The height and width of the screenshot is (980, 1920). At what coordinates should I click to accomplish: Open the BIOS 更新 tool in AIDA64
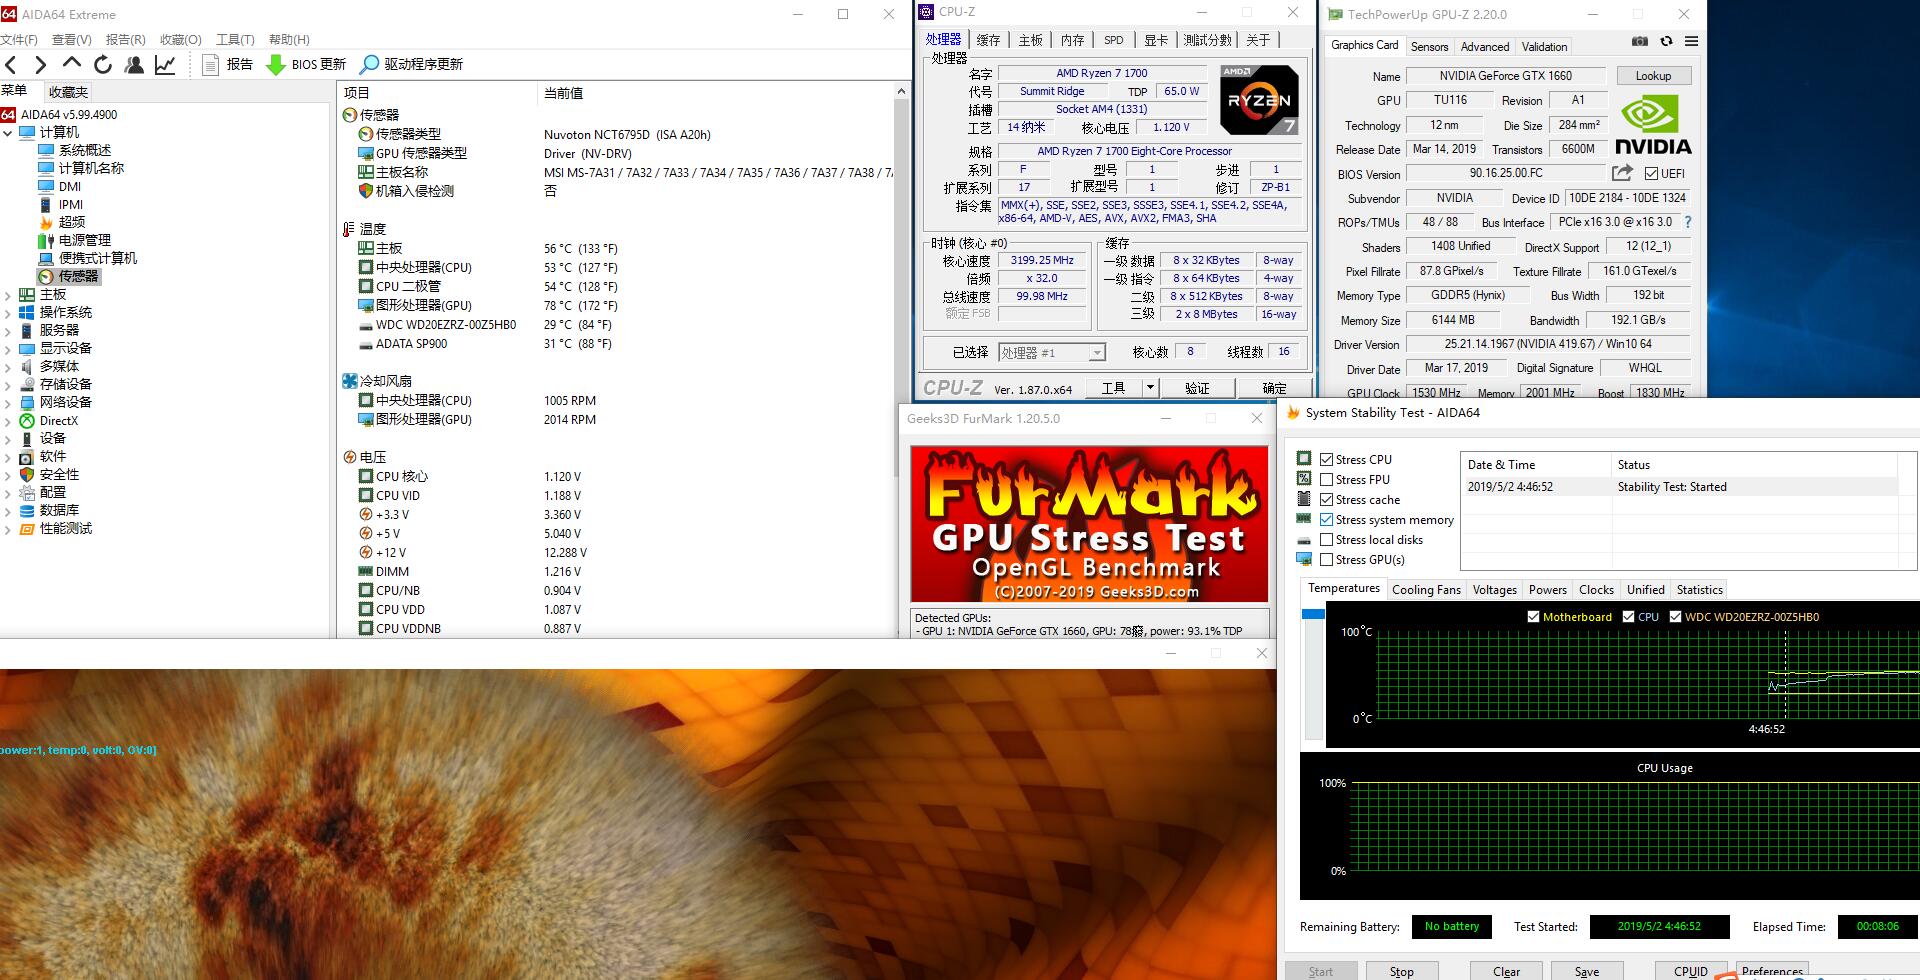click(x=306, y=63)
